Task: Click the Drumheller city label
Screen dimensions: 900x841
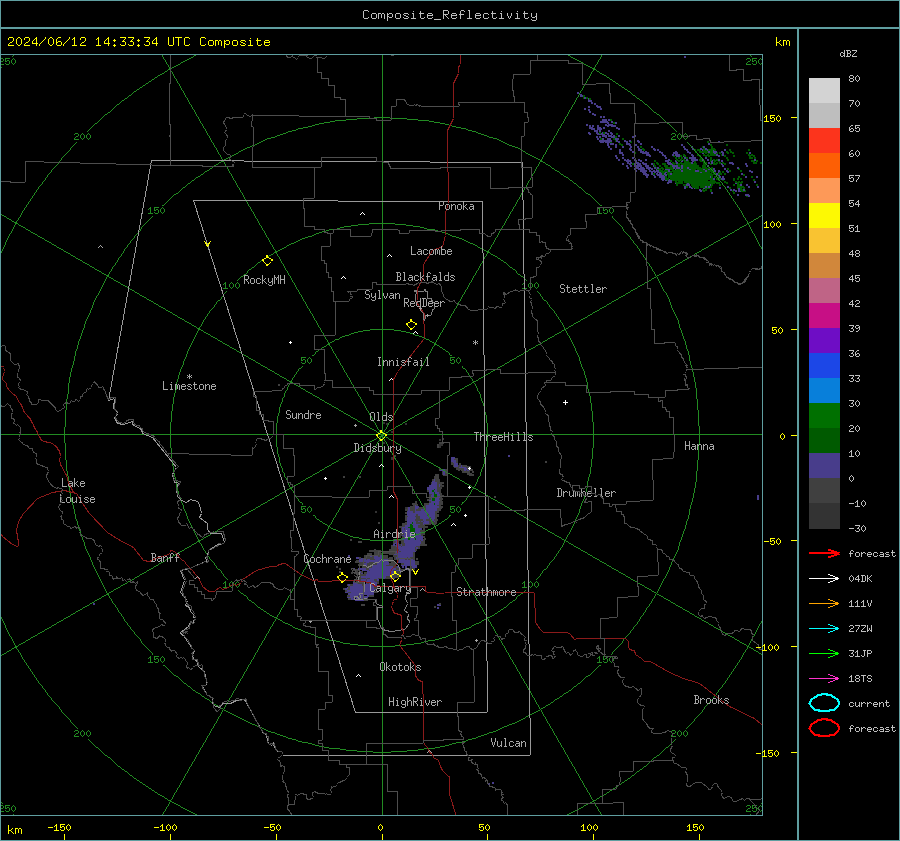Action: [586, 493]
